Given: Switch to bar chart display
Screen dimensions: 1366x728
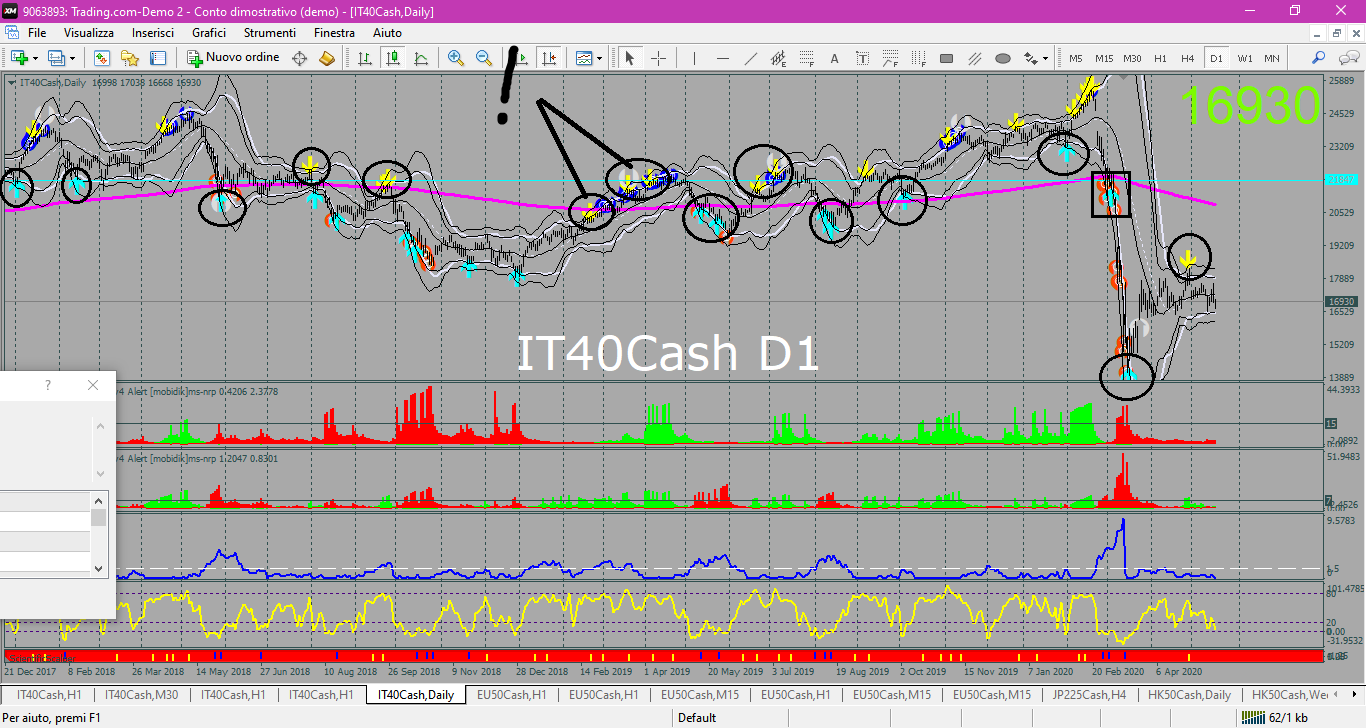Looking at the screenshot, I should (x=365, y=58).
